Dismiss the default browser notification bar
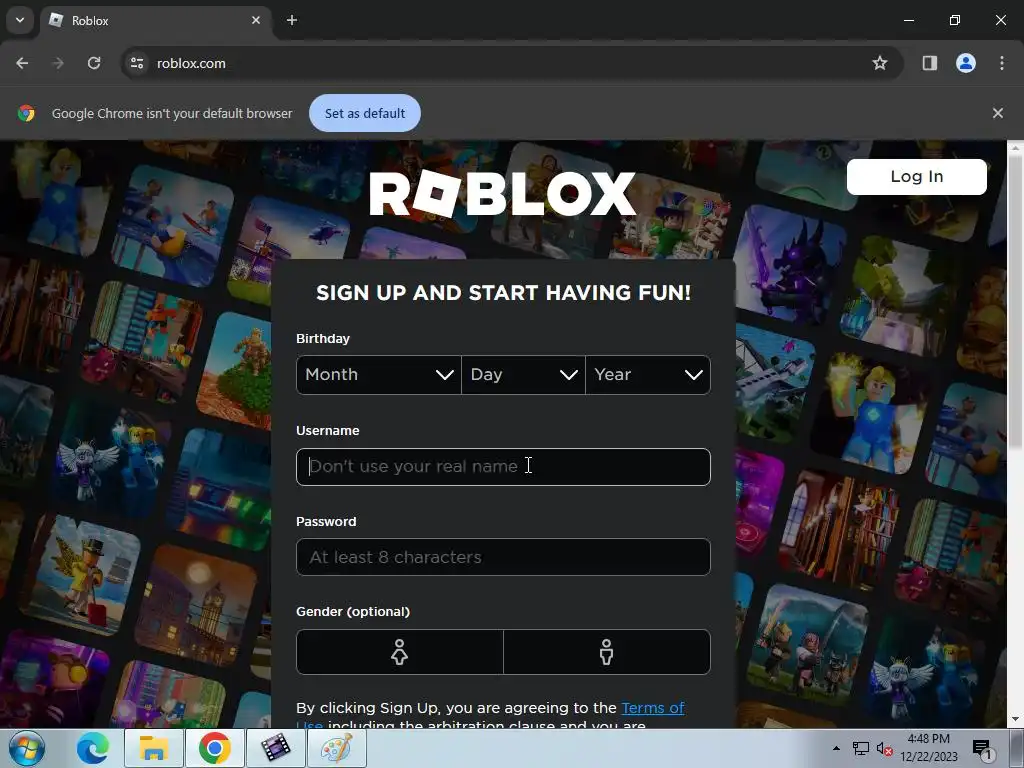Viewport: 1024px width, 768px height. click(x=998, y=113)
